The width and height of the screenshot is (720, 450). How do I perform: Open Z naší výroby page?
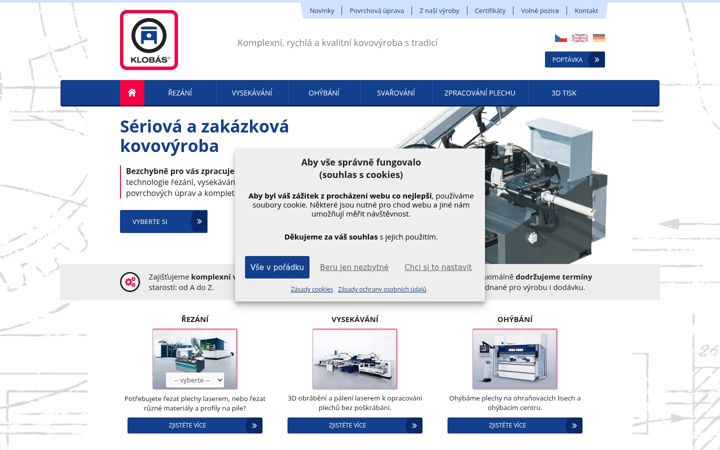[439, 11]
